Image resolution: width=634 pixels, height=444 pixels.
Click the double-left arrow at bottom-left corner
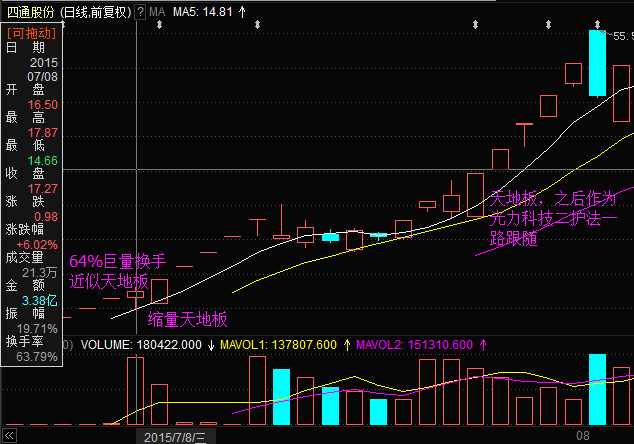coord(9,436)
